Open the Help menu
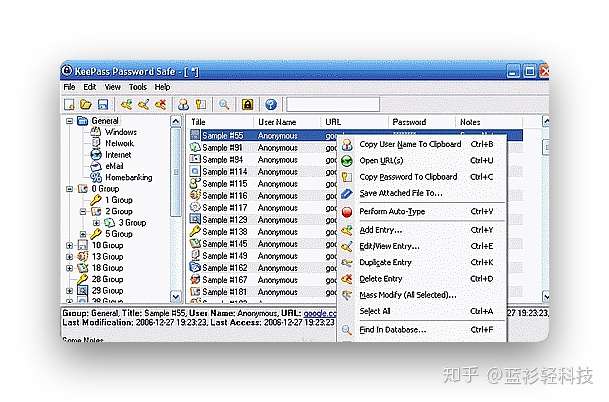 click(162, 87)
